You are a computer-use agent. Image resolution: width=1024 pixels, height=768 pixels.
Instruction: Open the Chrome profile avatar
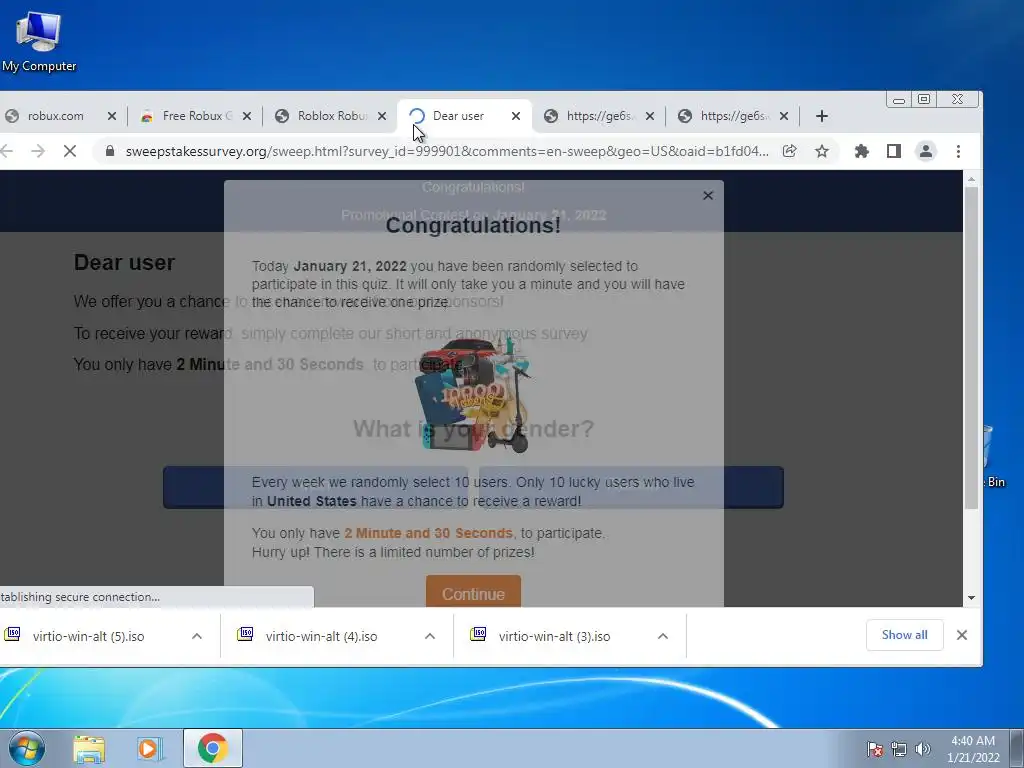[925, 152]
